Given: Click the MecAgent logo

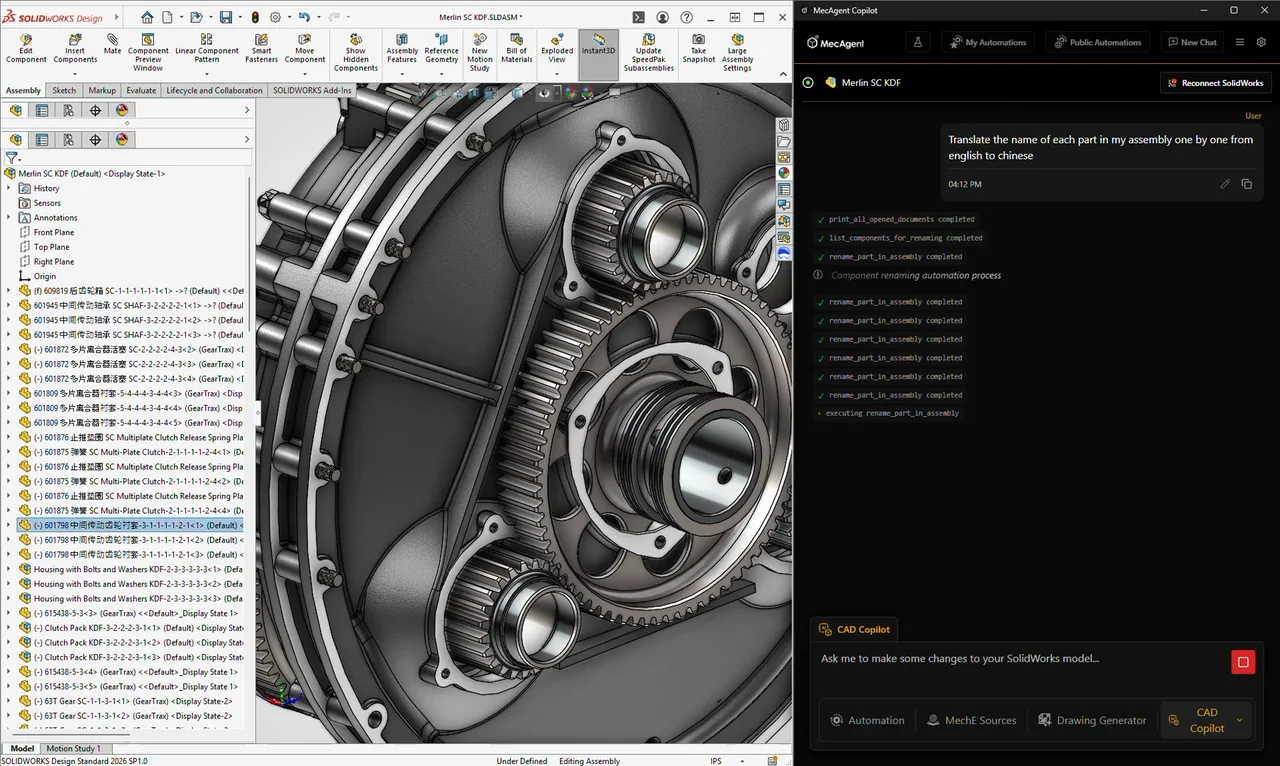Looking at the screenshot, I should point(835,43).
